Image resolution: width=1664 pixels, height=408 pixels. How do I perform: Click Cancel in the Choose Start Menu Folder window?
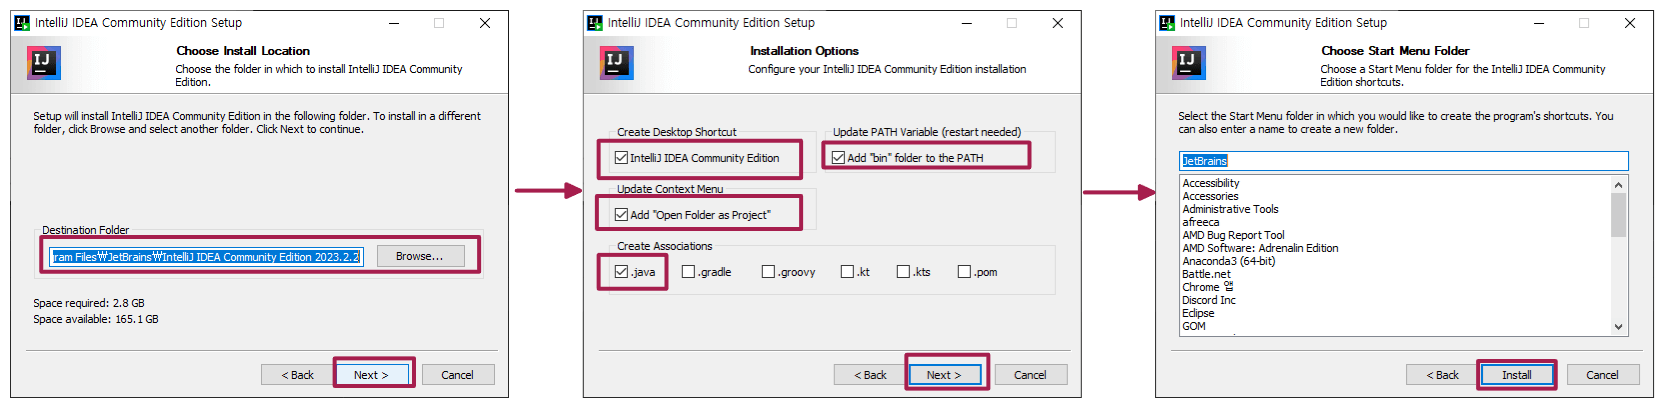(1602, 375)
